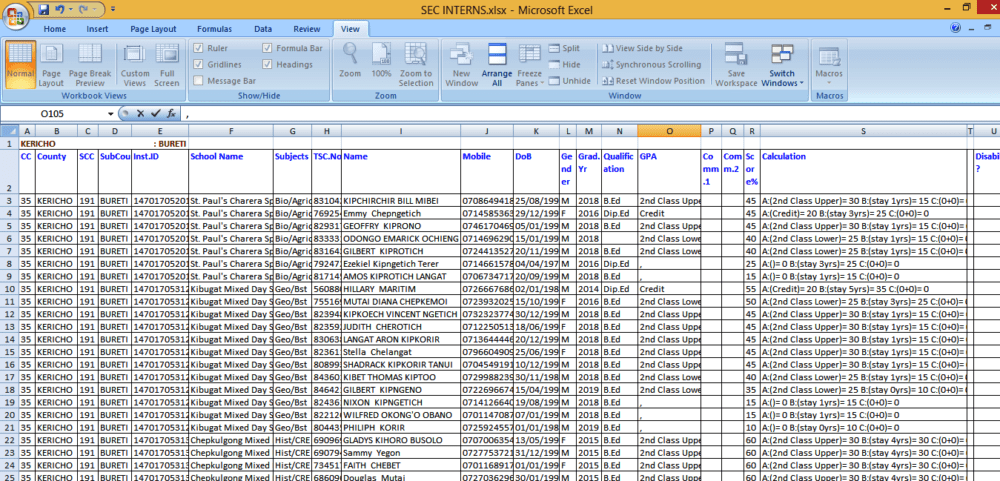This screenshot has width=1000, height=481.
Task: Zoom to Selection
Action: click(x=416, y=64)
